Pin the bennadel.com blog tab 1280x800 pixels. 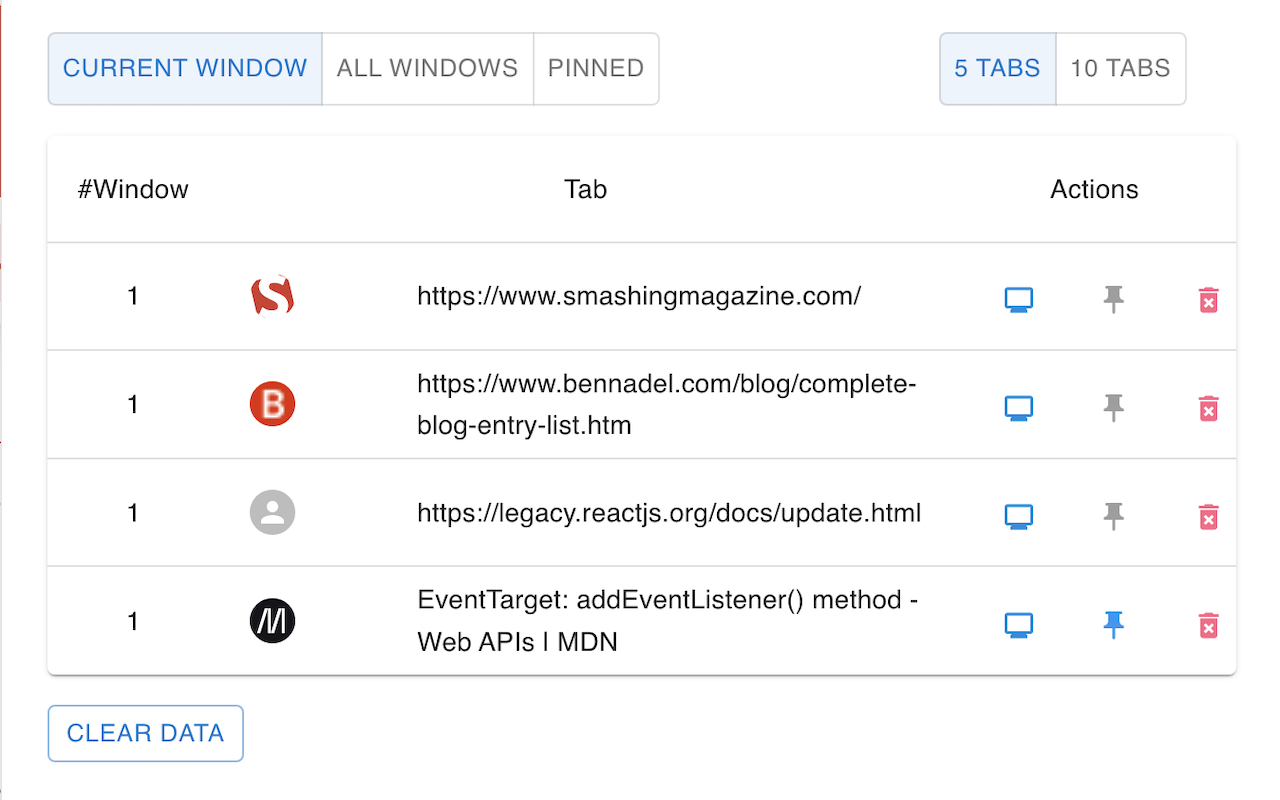pyautogui.click(x=1113, y=408)
